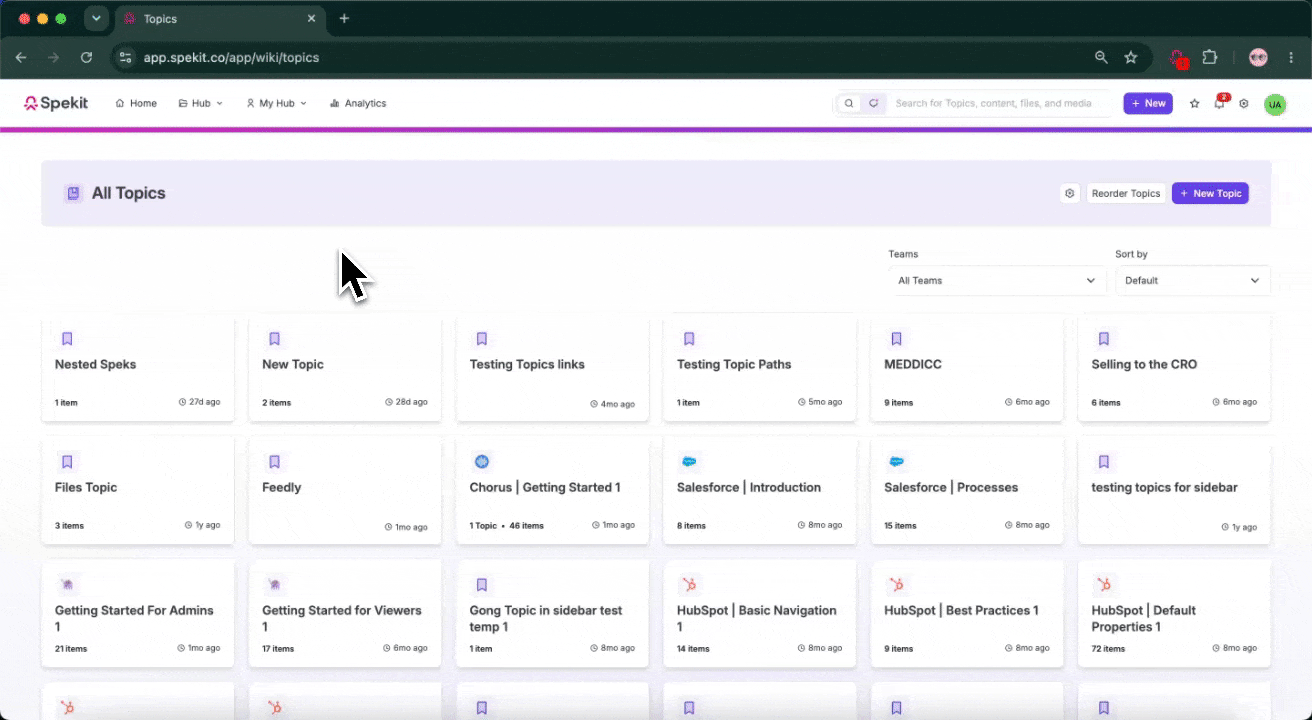
Task: Click bookmark icon on Nested Speks card
Action: click(x=67, y=339)
